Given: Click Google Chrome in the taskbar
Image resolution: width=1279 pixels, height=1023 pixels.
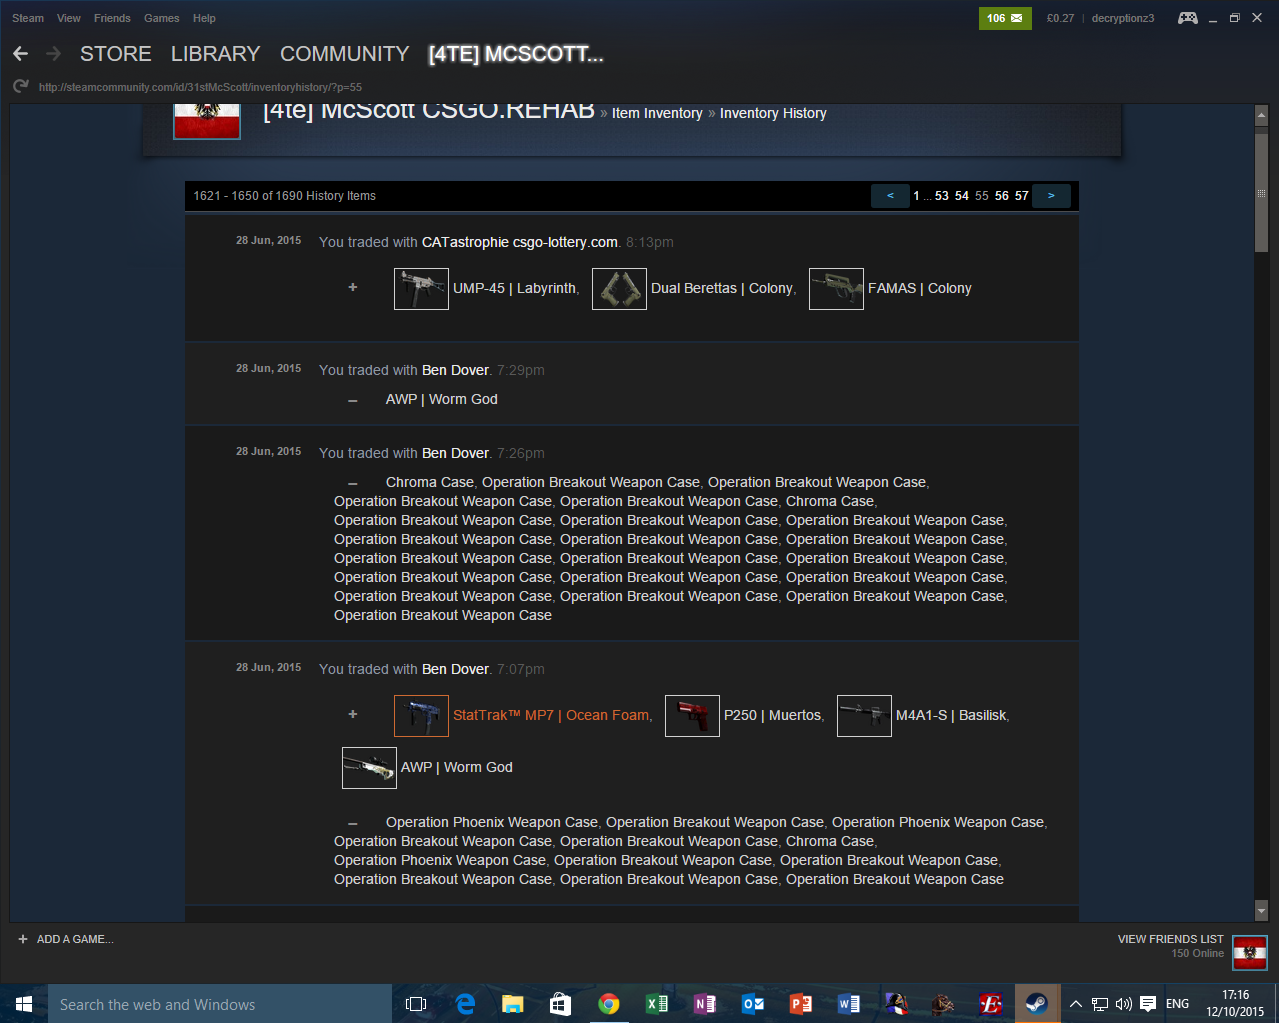Looking at the screenshot, I should pyautogui.click(x=608, y=1004).
